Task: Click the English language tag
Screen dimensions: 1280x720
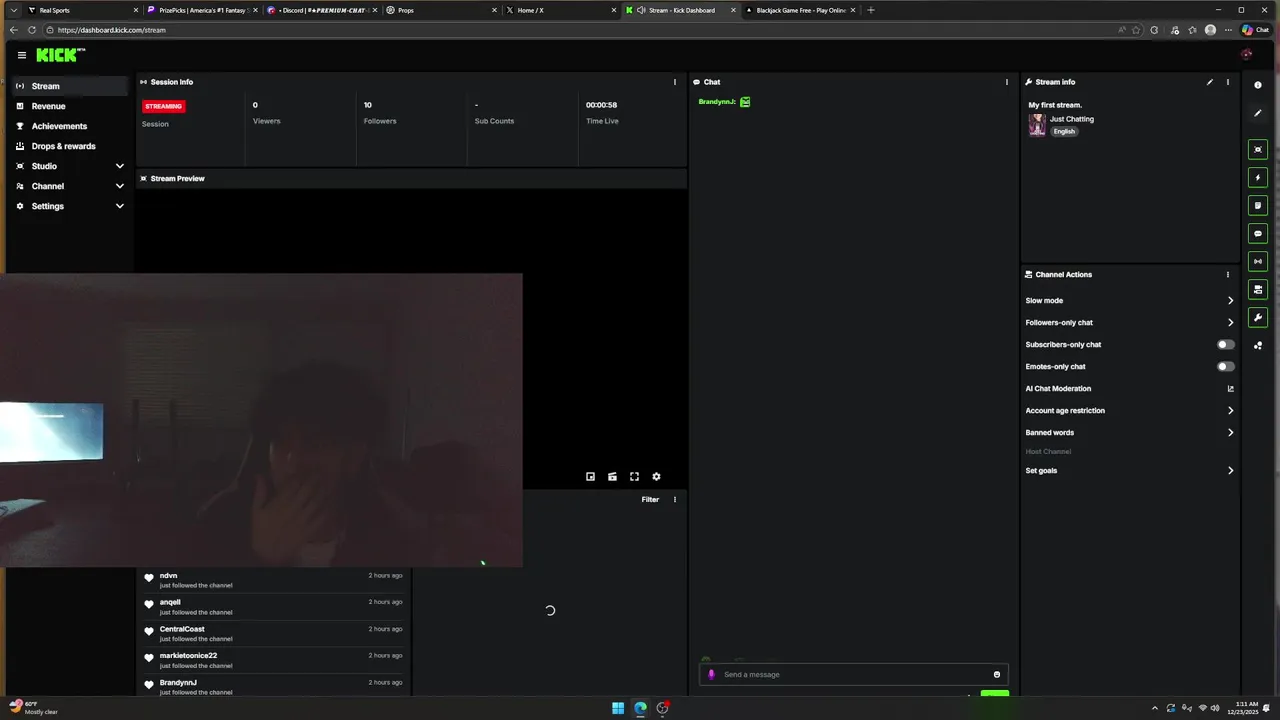Action: [x=1064, y=131]
